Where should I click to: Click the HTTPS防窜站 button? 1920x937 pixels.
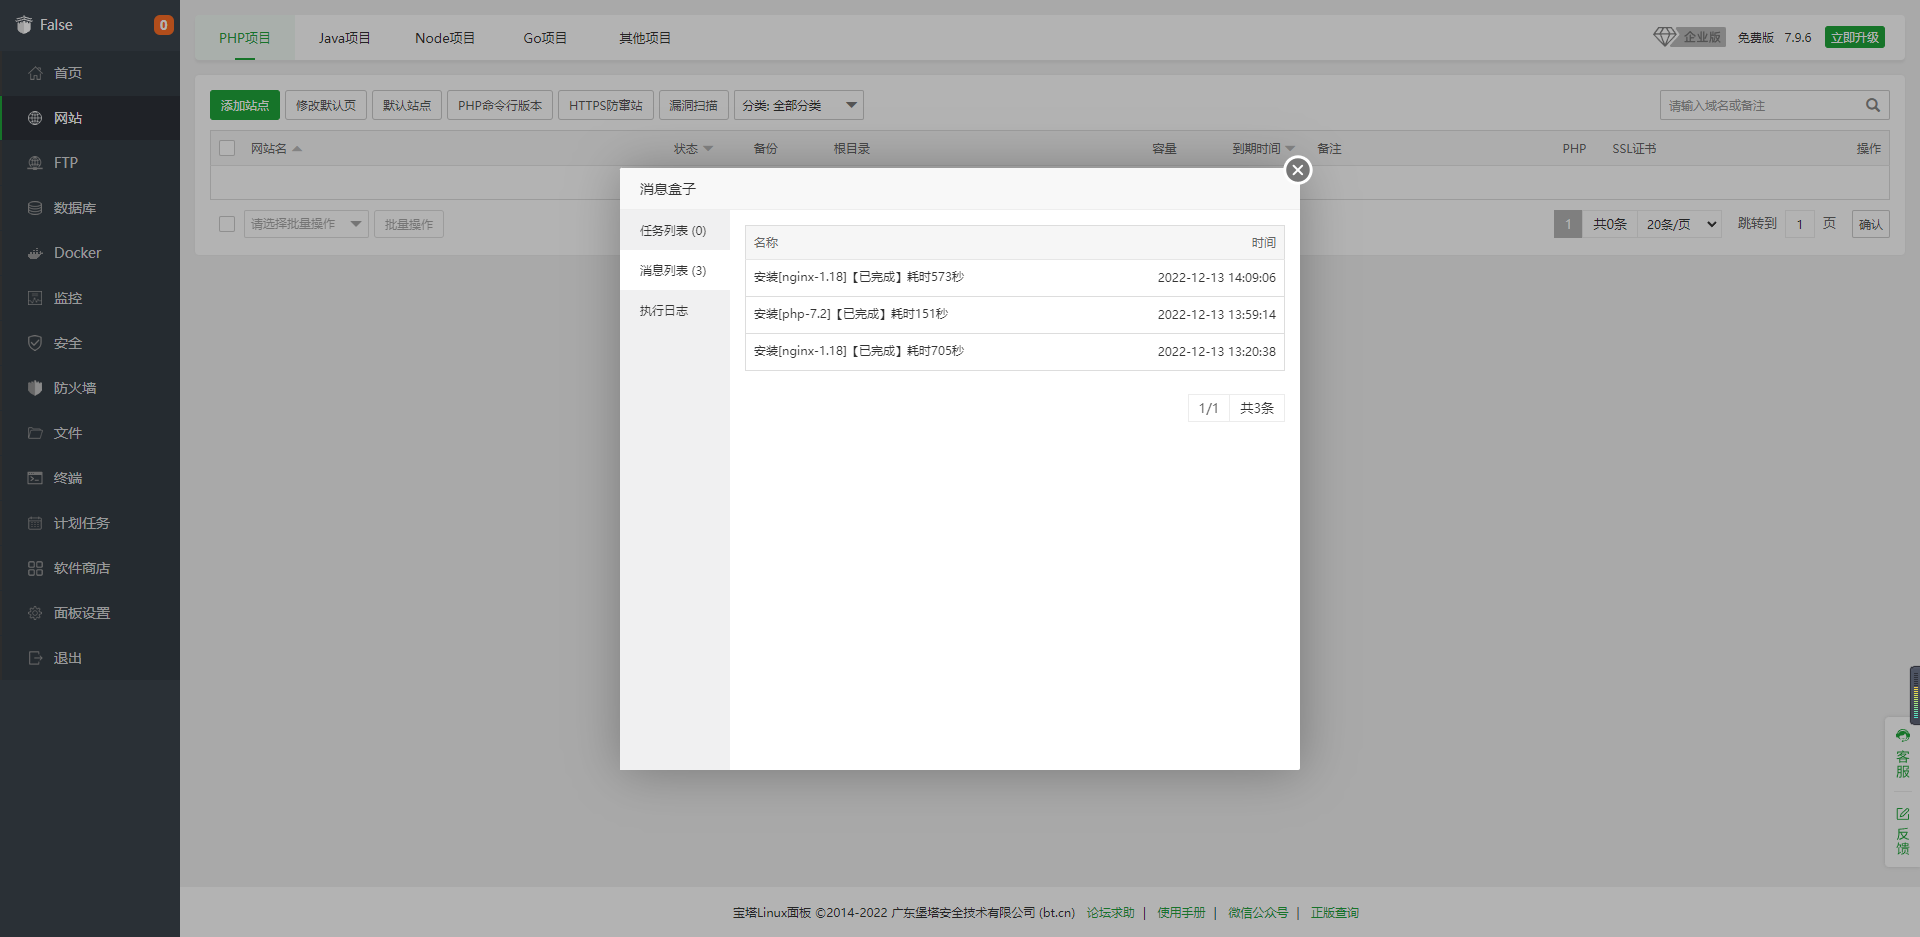tap(606, 105)
